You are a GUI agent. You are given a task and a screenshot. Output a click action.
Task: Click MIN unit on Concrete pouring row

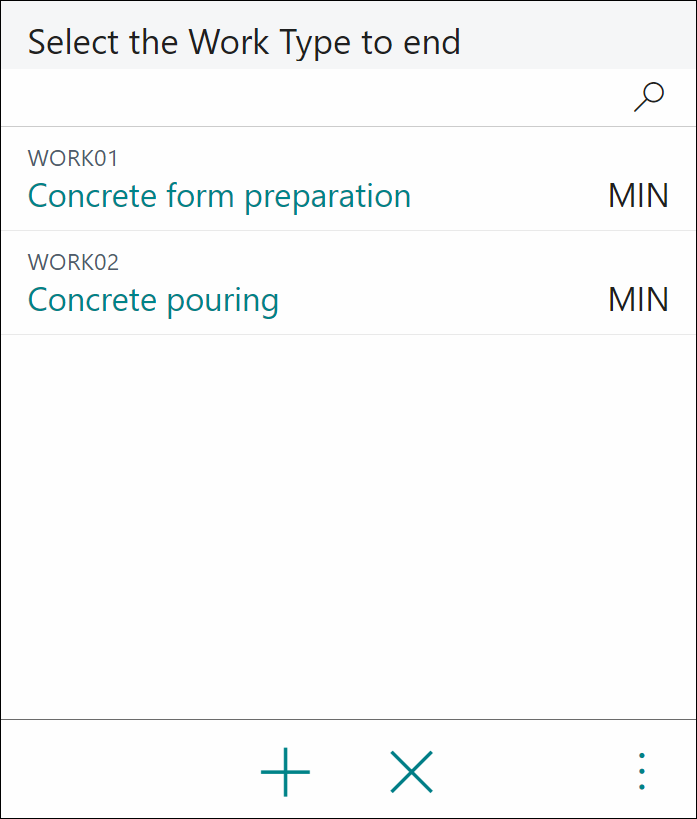[638, 299]
